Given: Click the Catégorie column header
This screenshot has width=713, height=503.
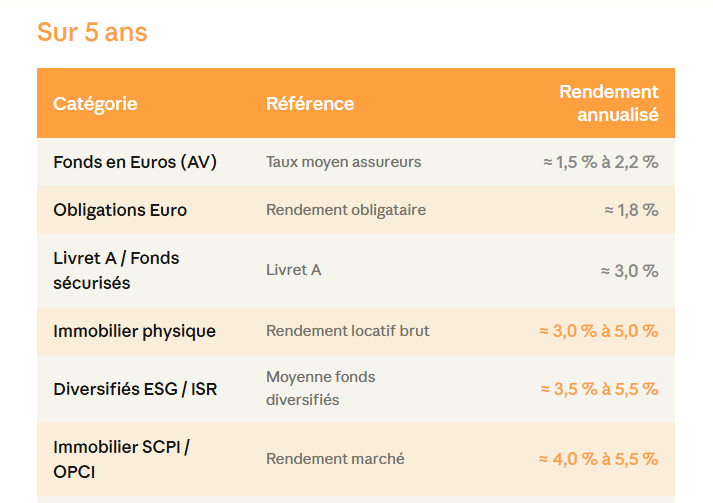Looking at the screenshot, I should point(95,103).
